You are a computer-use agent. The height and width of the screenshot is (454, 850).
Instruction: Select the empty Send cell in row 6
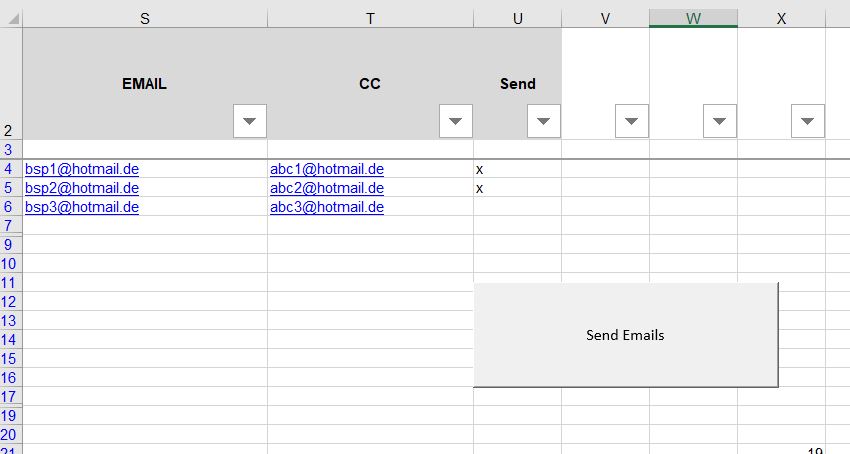tap(517, 207)
